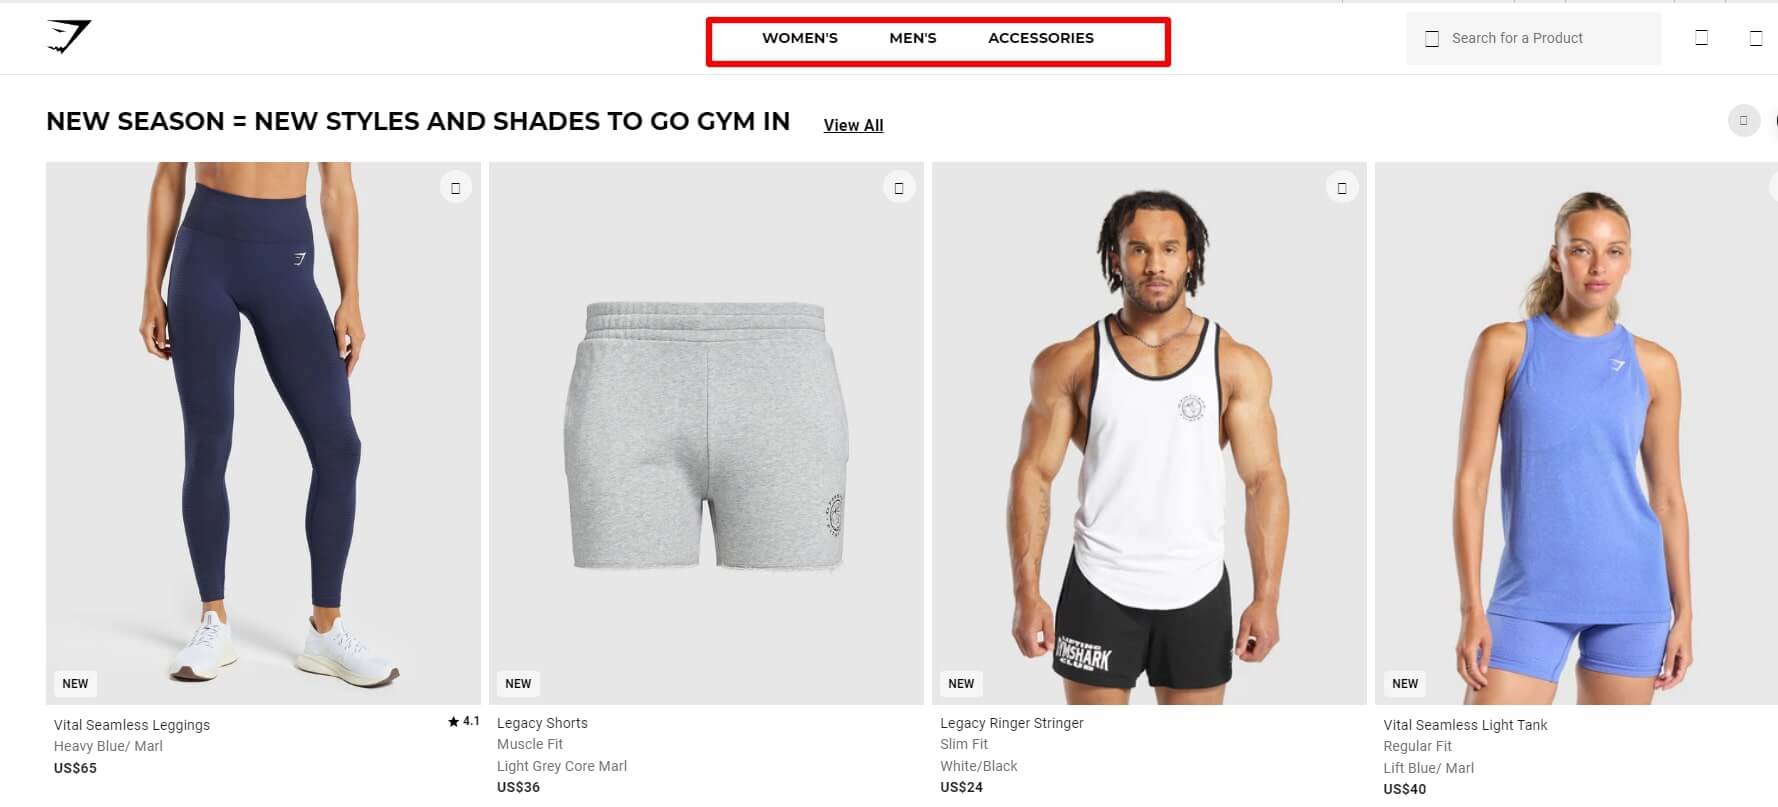
Task: Open the shopping bag icon
Action: [x=1756, y=38]
